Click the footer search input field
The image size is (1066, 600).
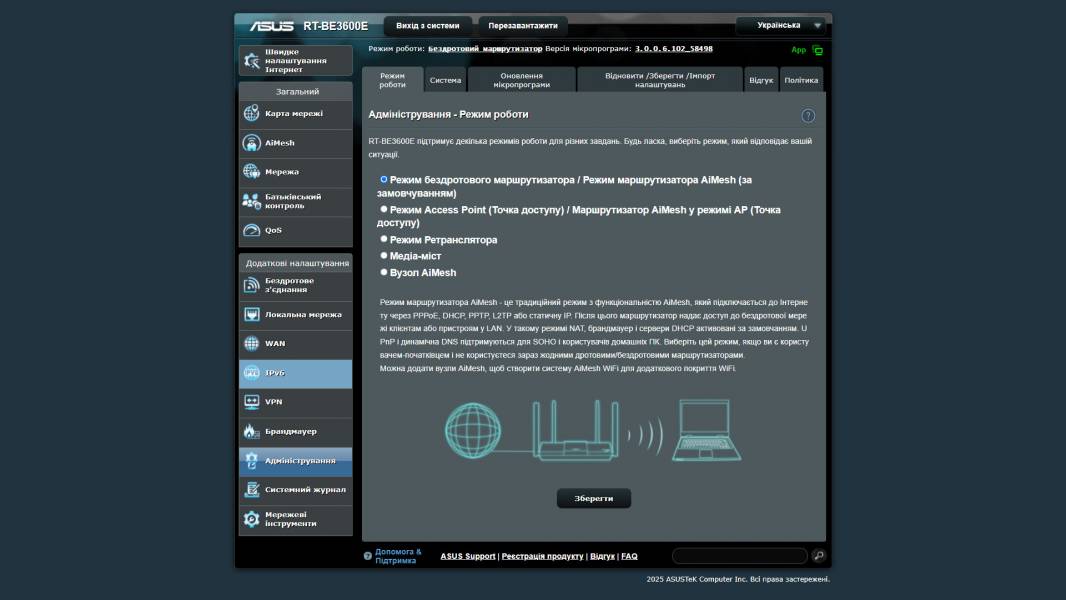[740, 556]
